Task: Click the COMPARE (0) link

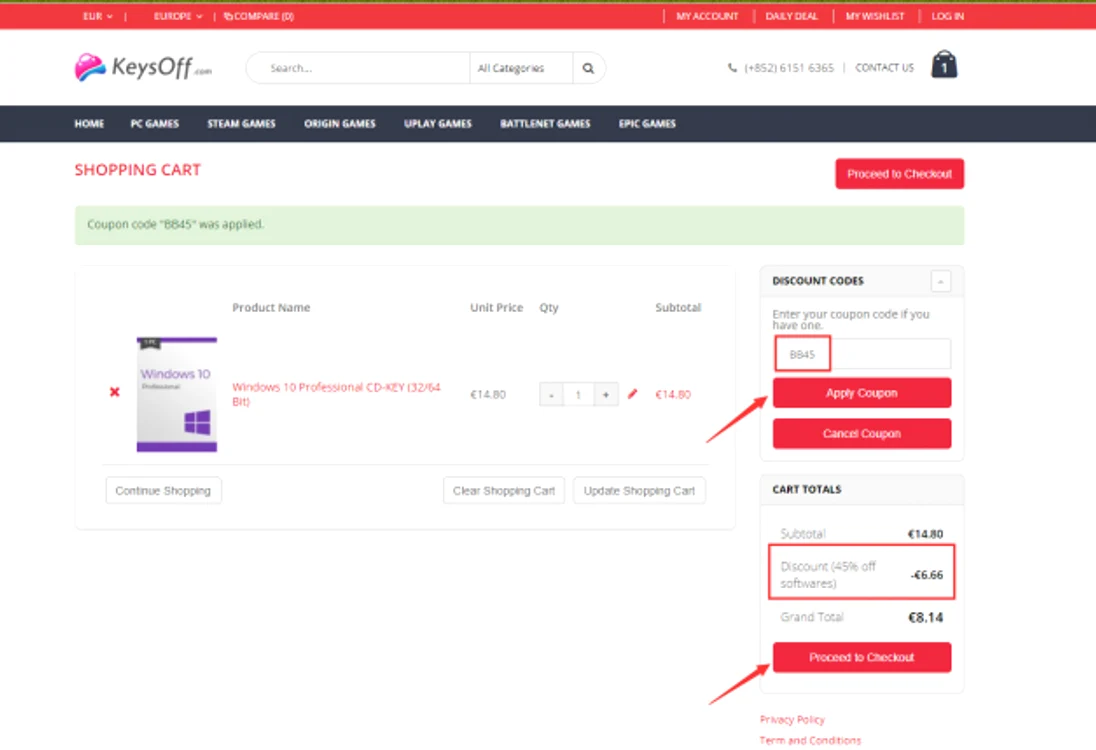Action: (x=259, y=16)
